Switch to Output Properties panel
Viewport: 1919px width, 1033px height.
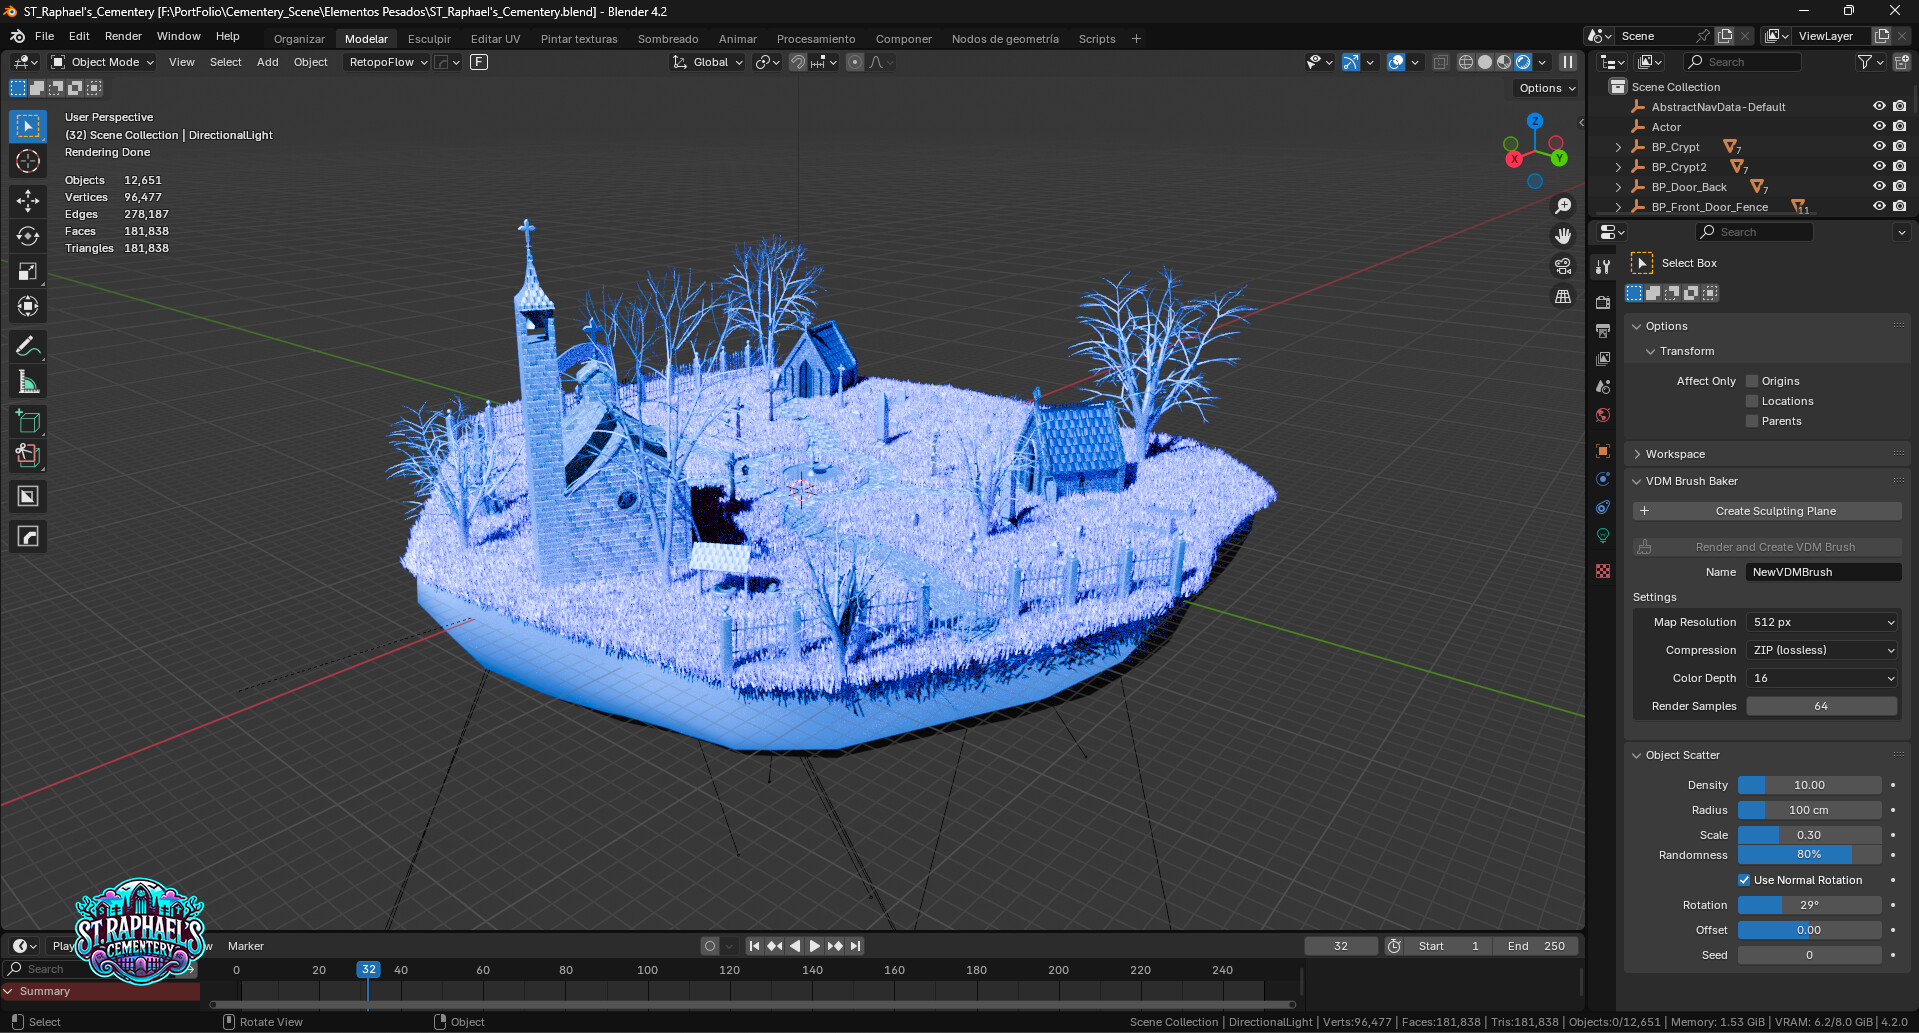(1603, 330)
